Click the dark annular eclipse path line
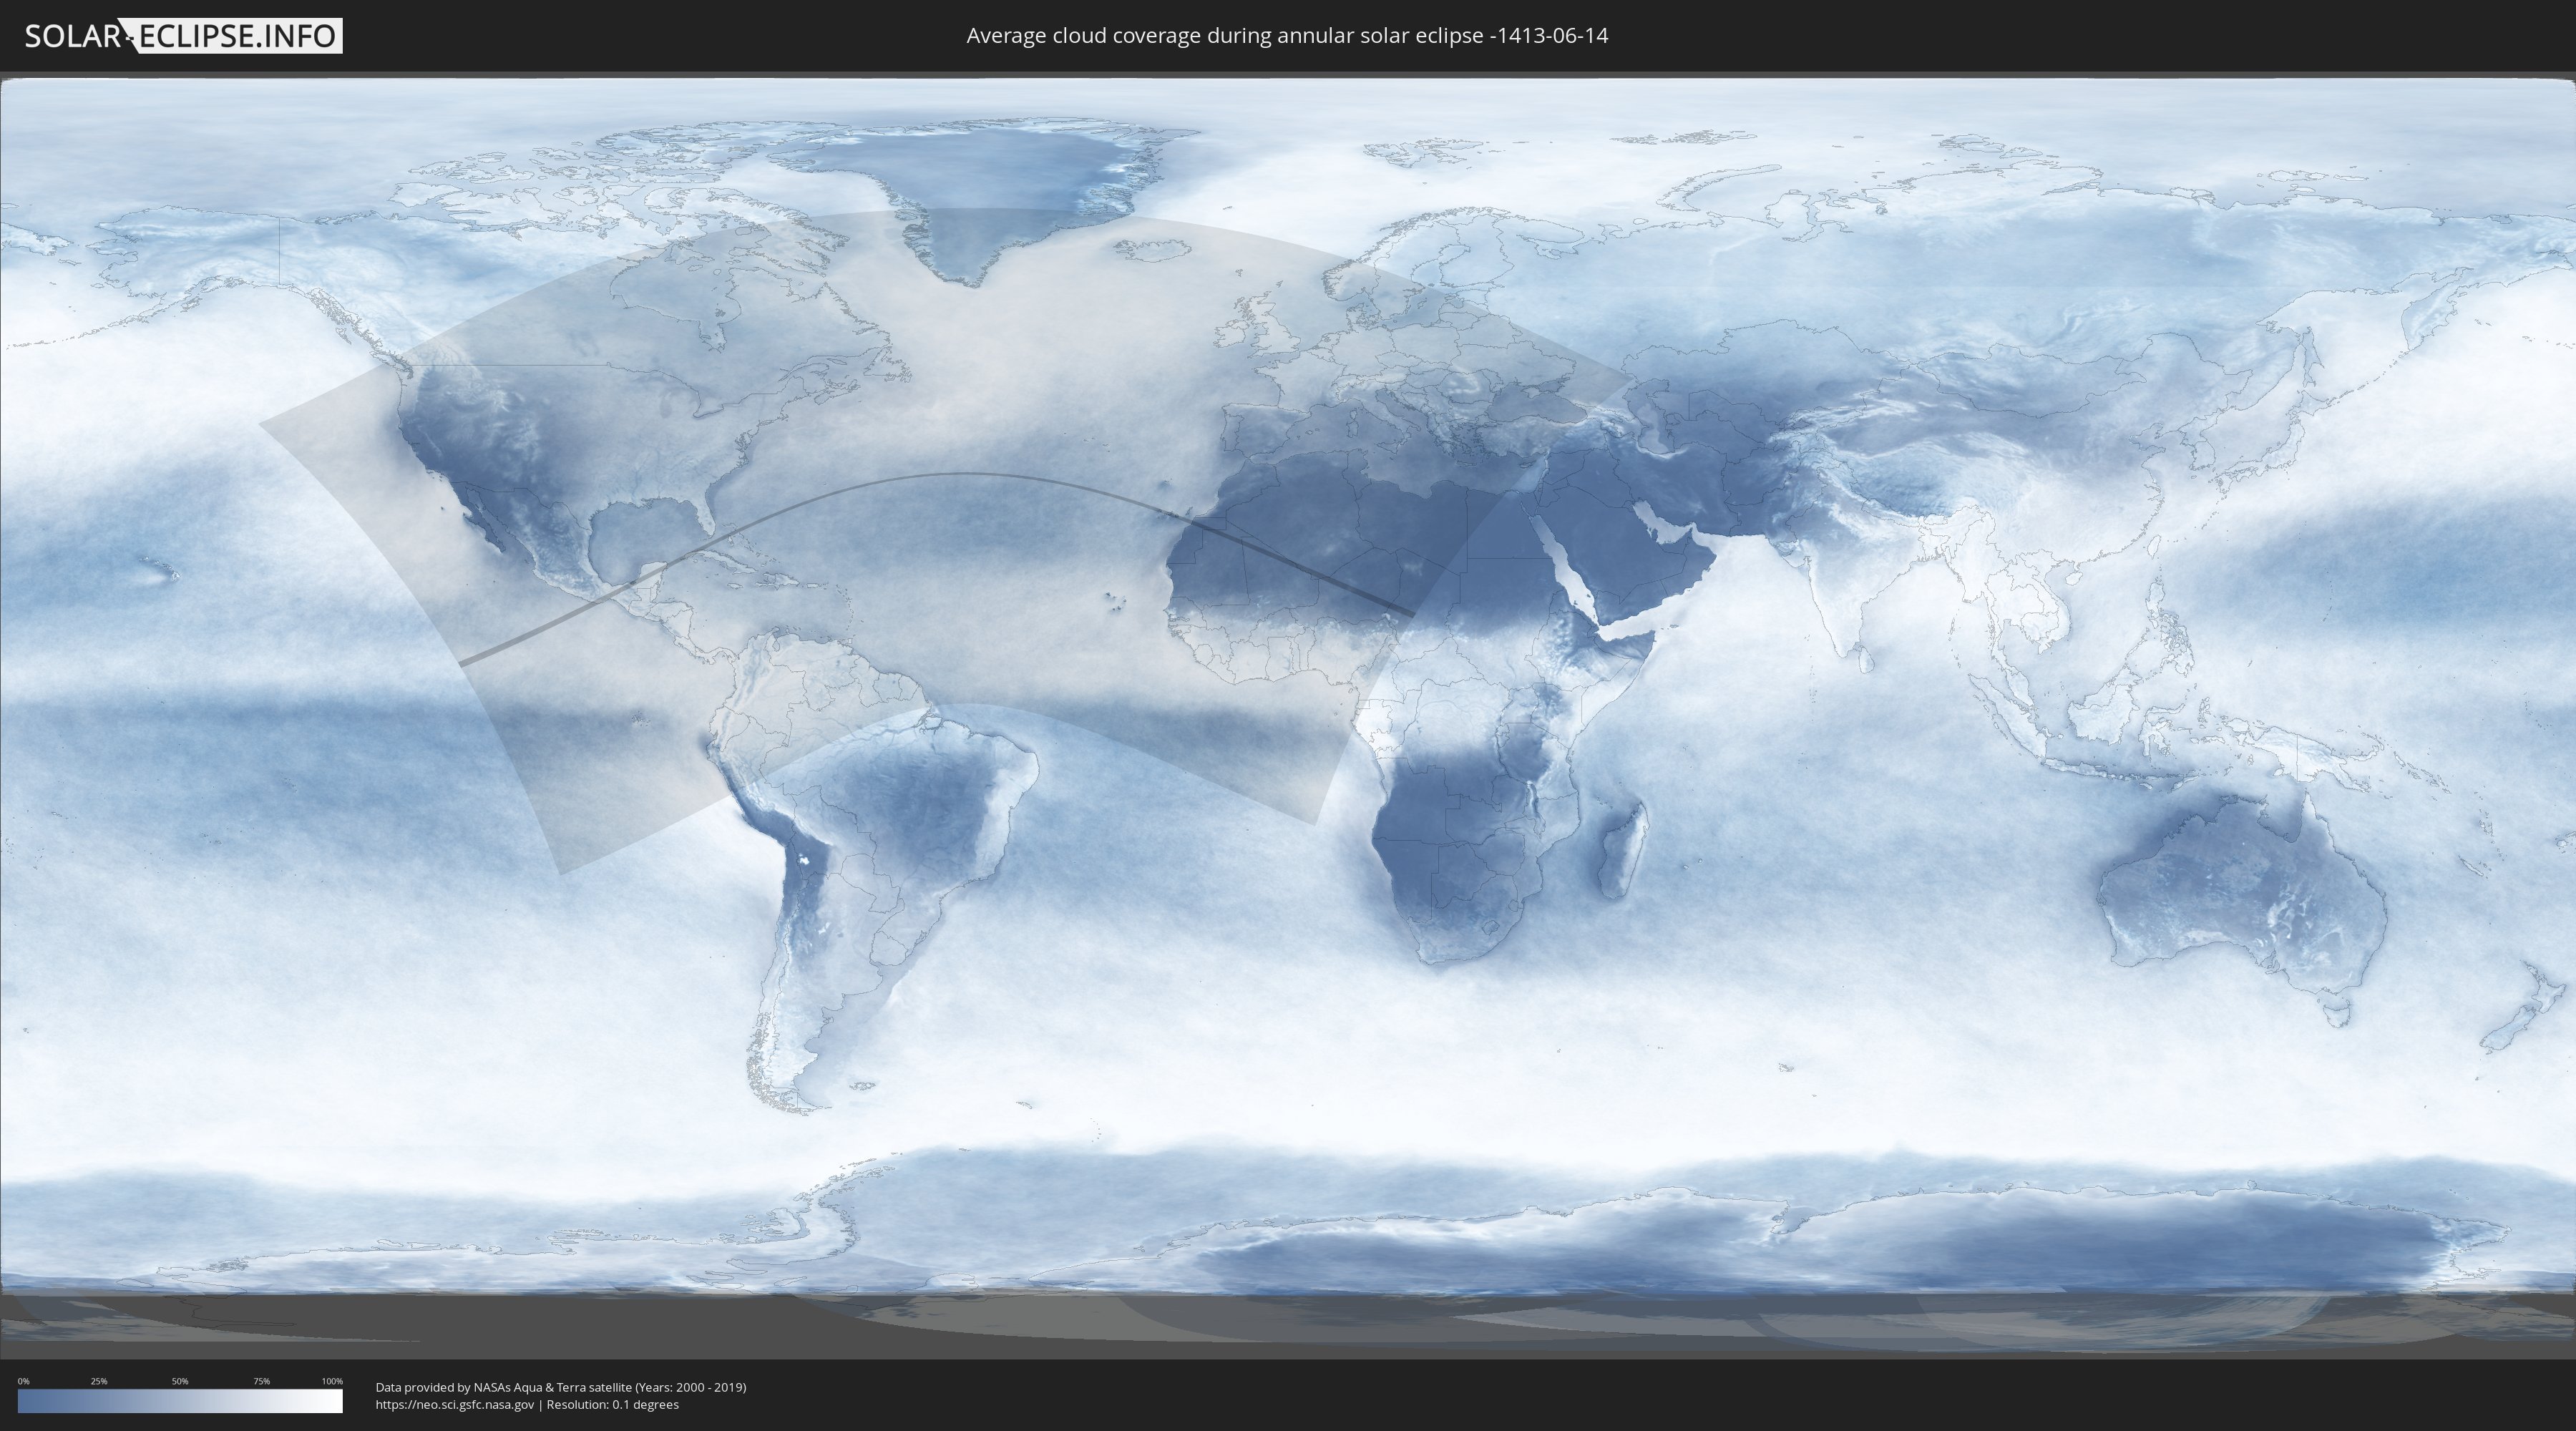Screen dimensions: 2576x1431 pyautogui.click(x=965, y=475)
